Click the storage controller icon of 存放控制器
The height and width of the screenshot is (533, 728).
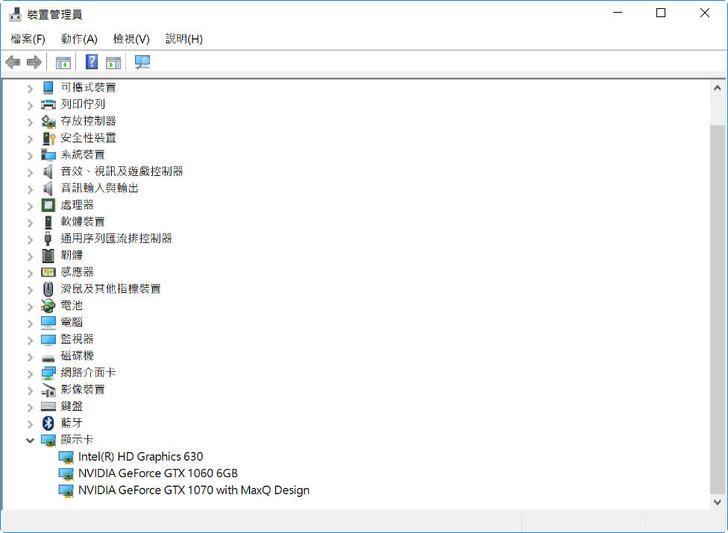coord(48,121)
